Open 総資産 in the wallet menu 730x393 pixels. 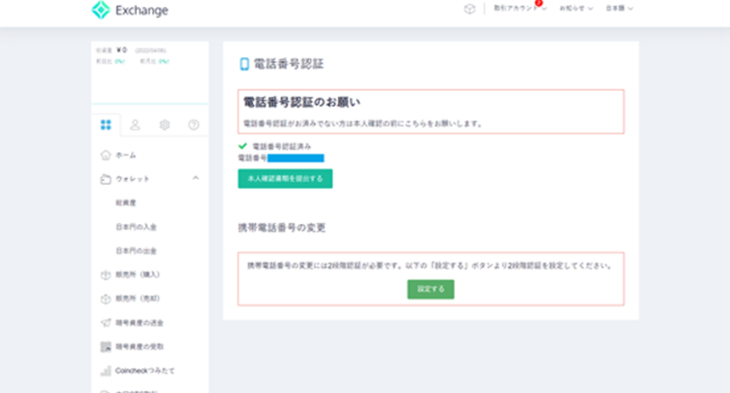coord(126,203)
